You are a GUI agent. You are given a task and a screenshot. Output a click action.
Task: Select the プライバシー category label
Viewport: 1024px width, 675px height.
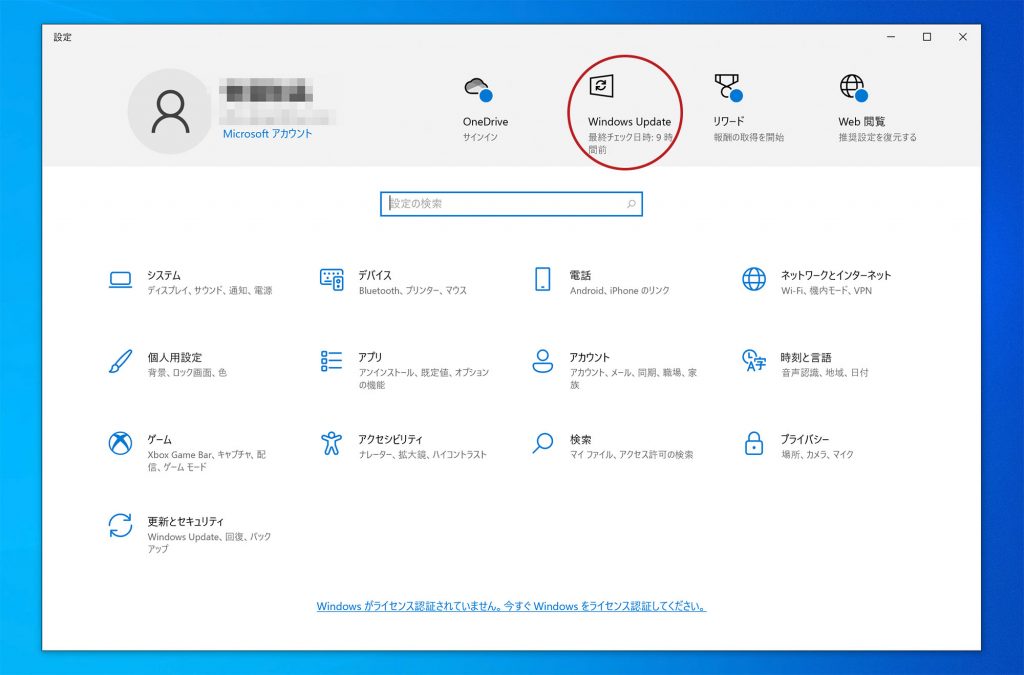tap(805, 439)
